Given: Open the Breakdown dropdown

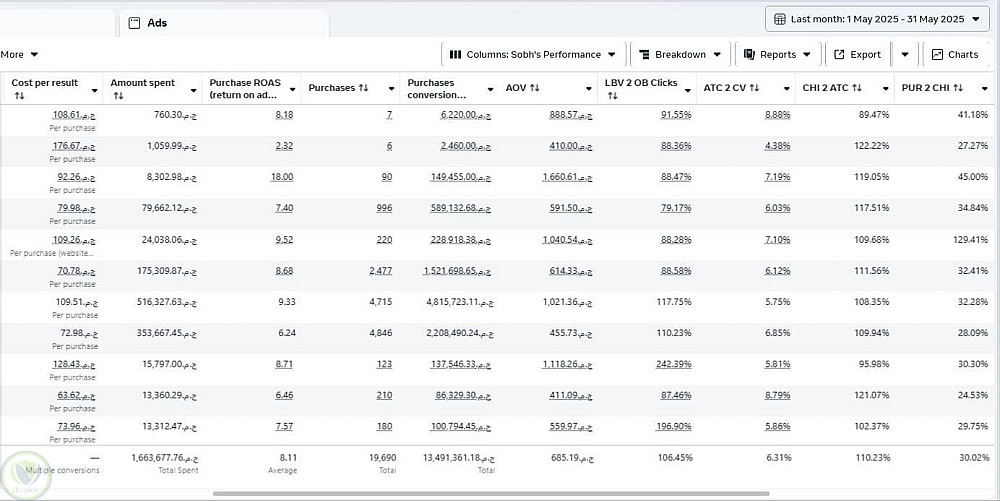Looking at the screenshot, I should coord(679,55).
